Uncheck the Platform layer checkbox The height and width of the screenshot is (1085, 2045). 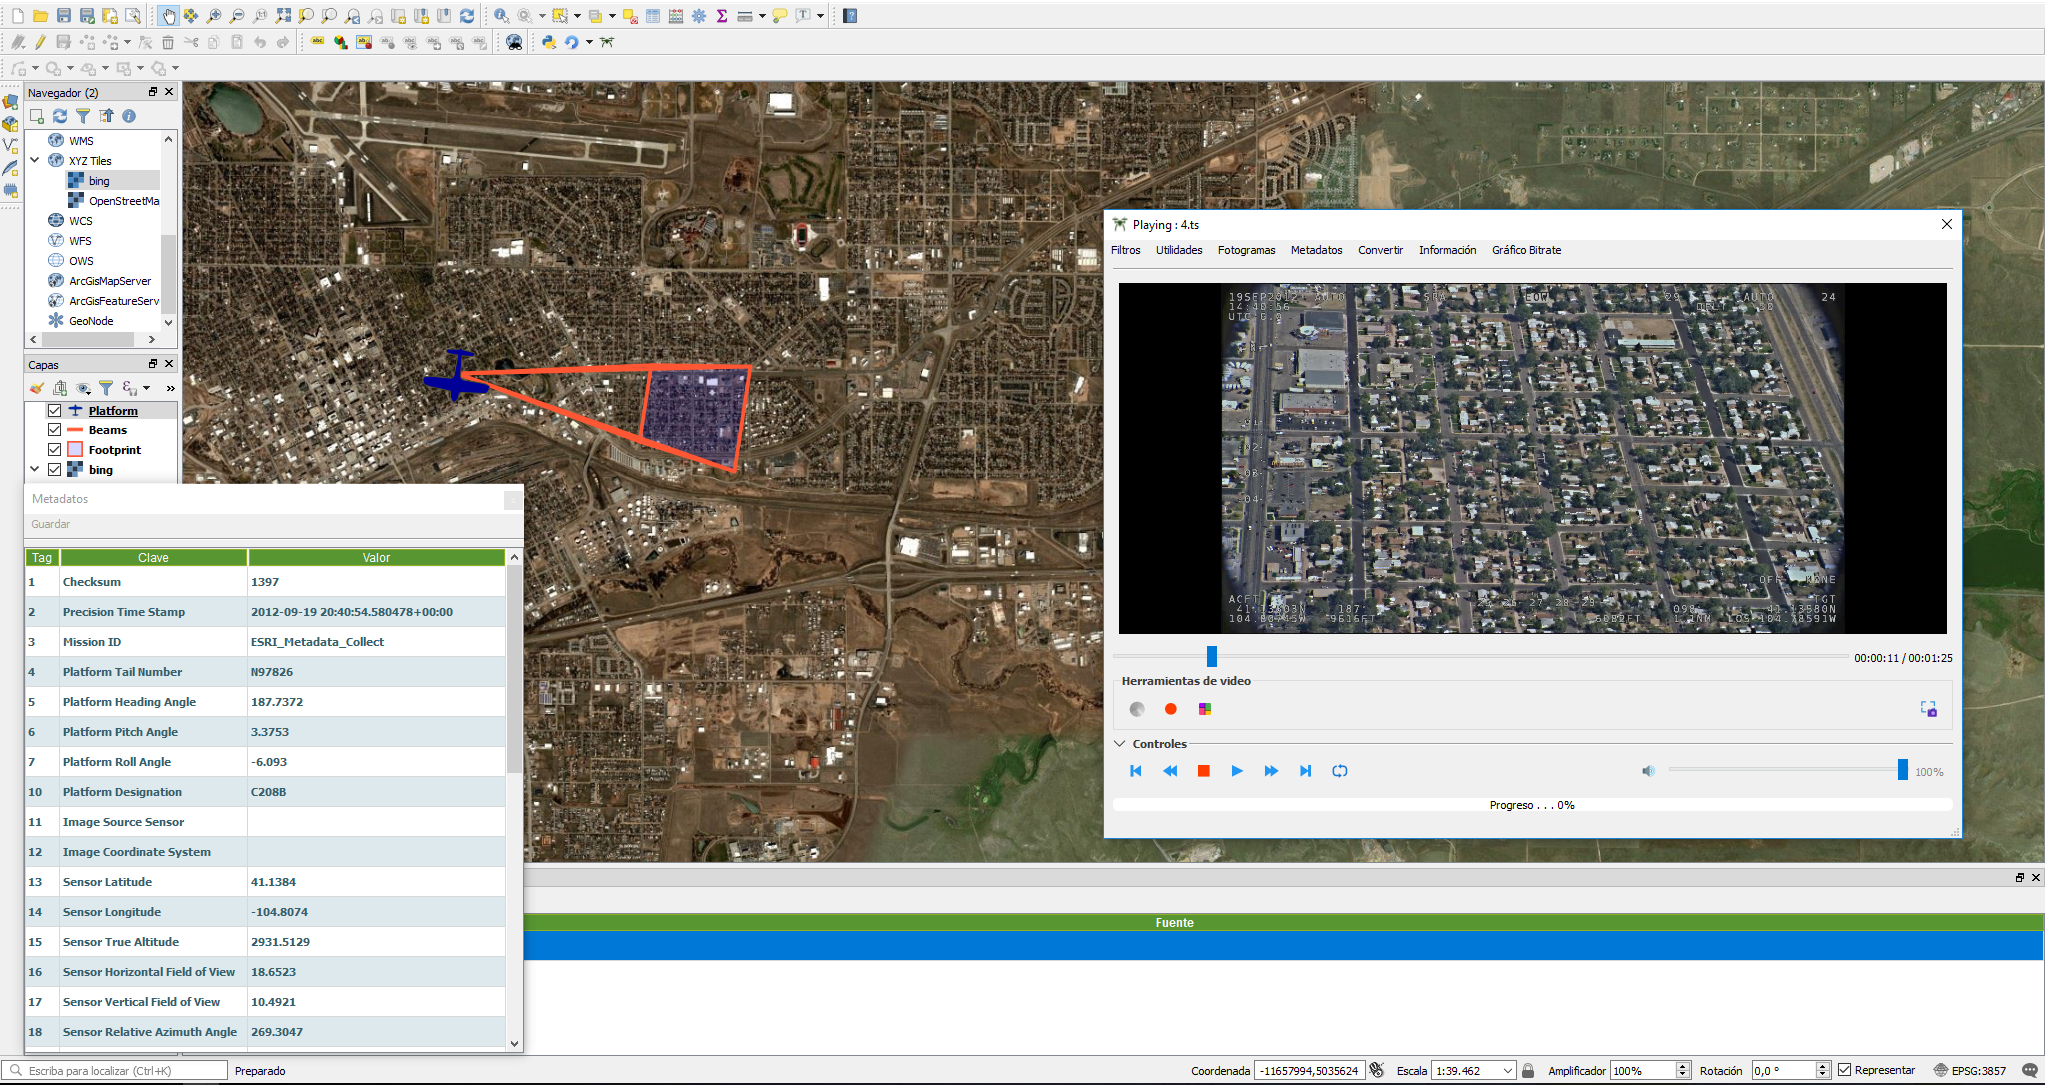[x=55, y=411]
